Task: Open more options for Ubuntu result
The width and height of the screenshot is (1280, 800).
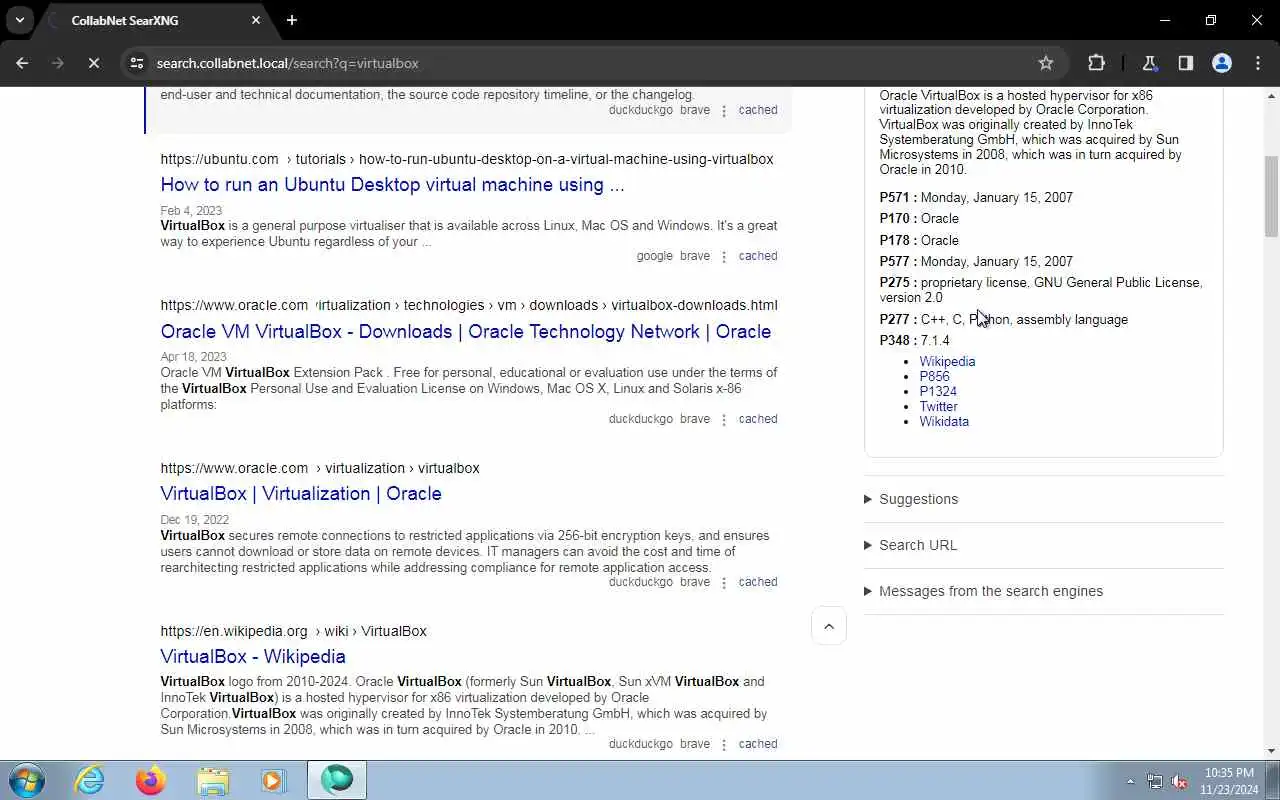Action: tap(724, 257)
